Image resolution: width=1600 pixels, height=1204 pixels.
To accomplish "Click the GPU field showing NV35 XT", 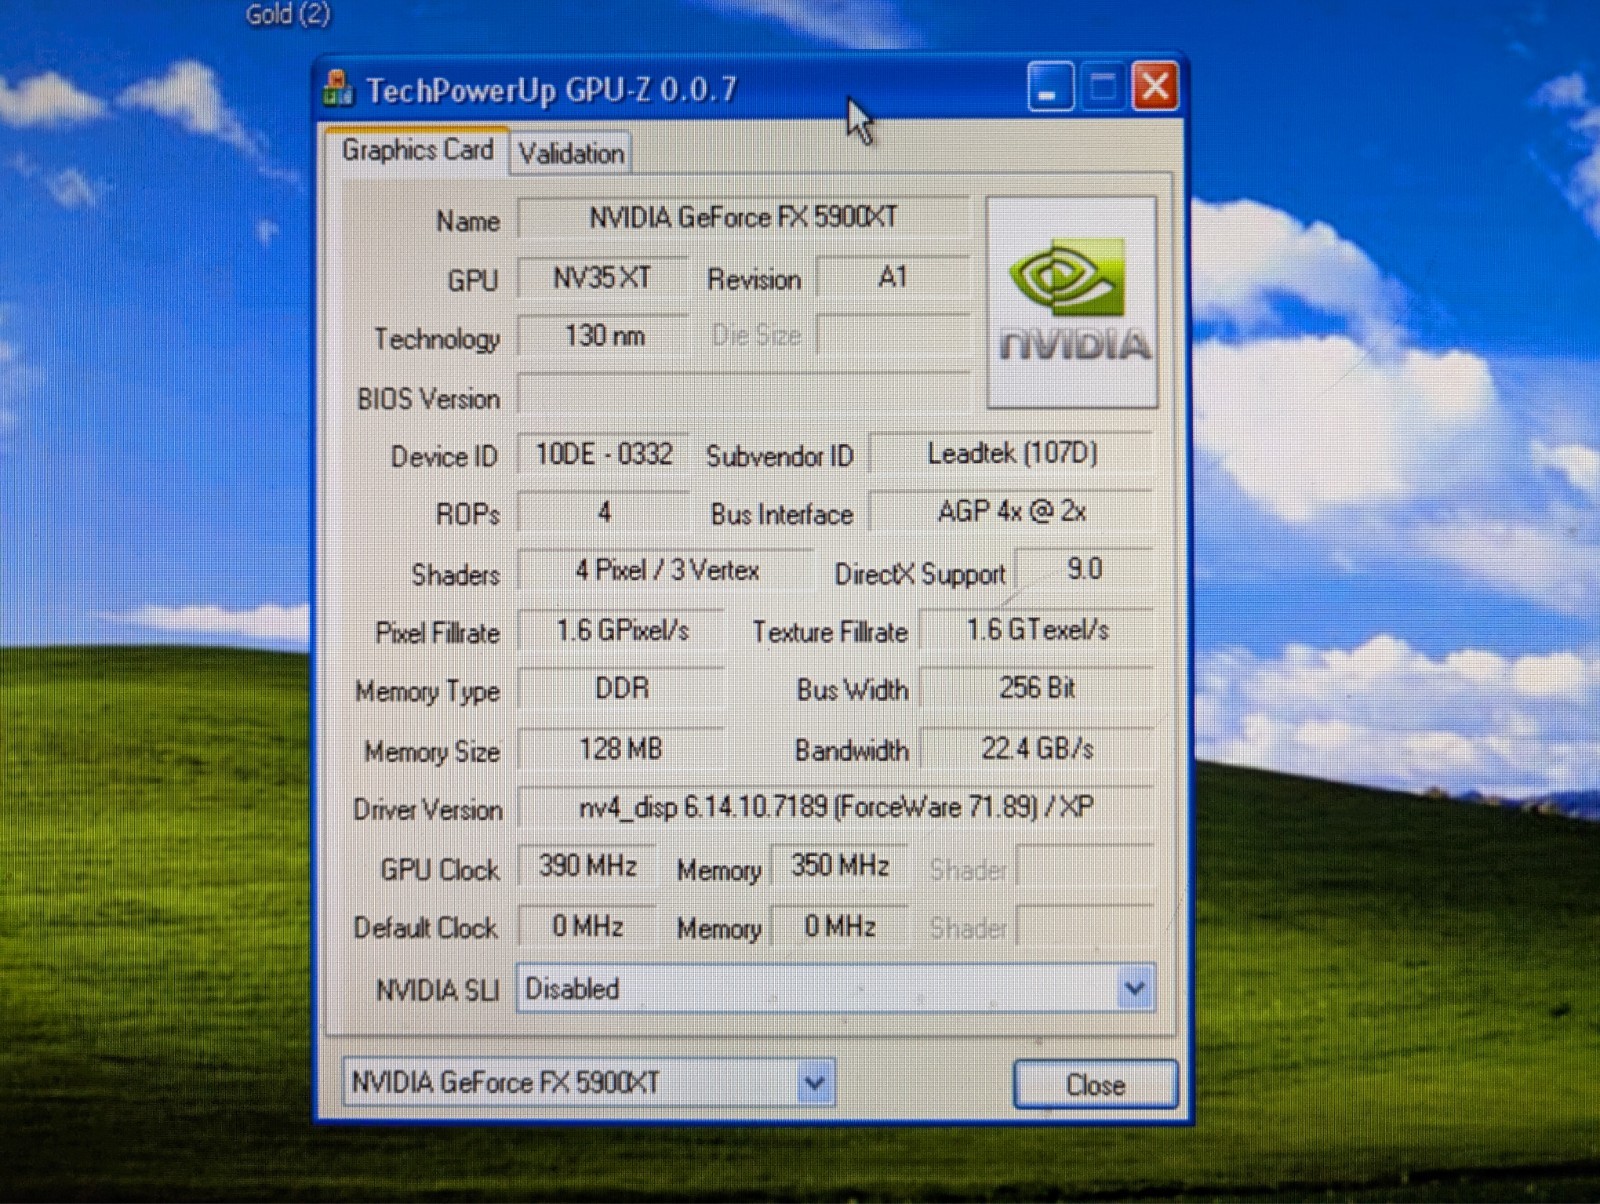I will [x=602, y=277].
